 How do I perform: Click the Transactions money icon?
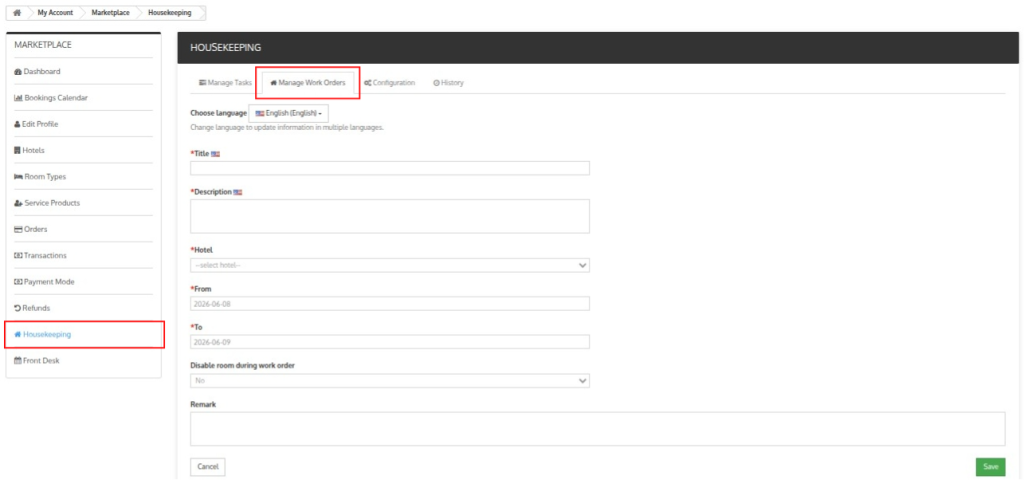pos(18,255)
